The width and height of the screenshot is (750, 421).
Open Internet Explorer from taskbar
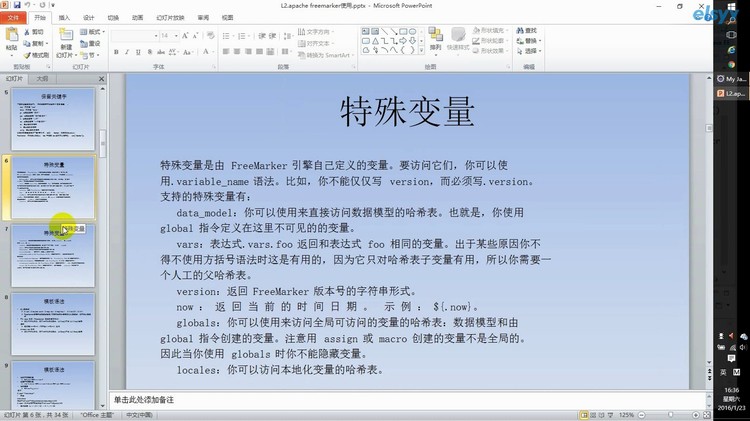coord(731,49)
